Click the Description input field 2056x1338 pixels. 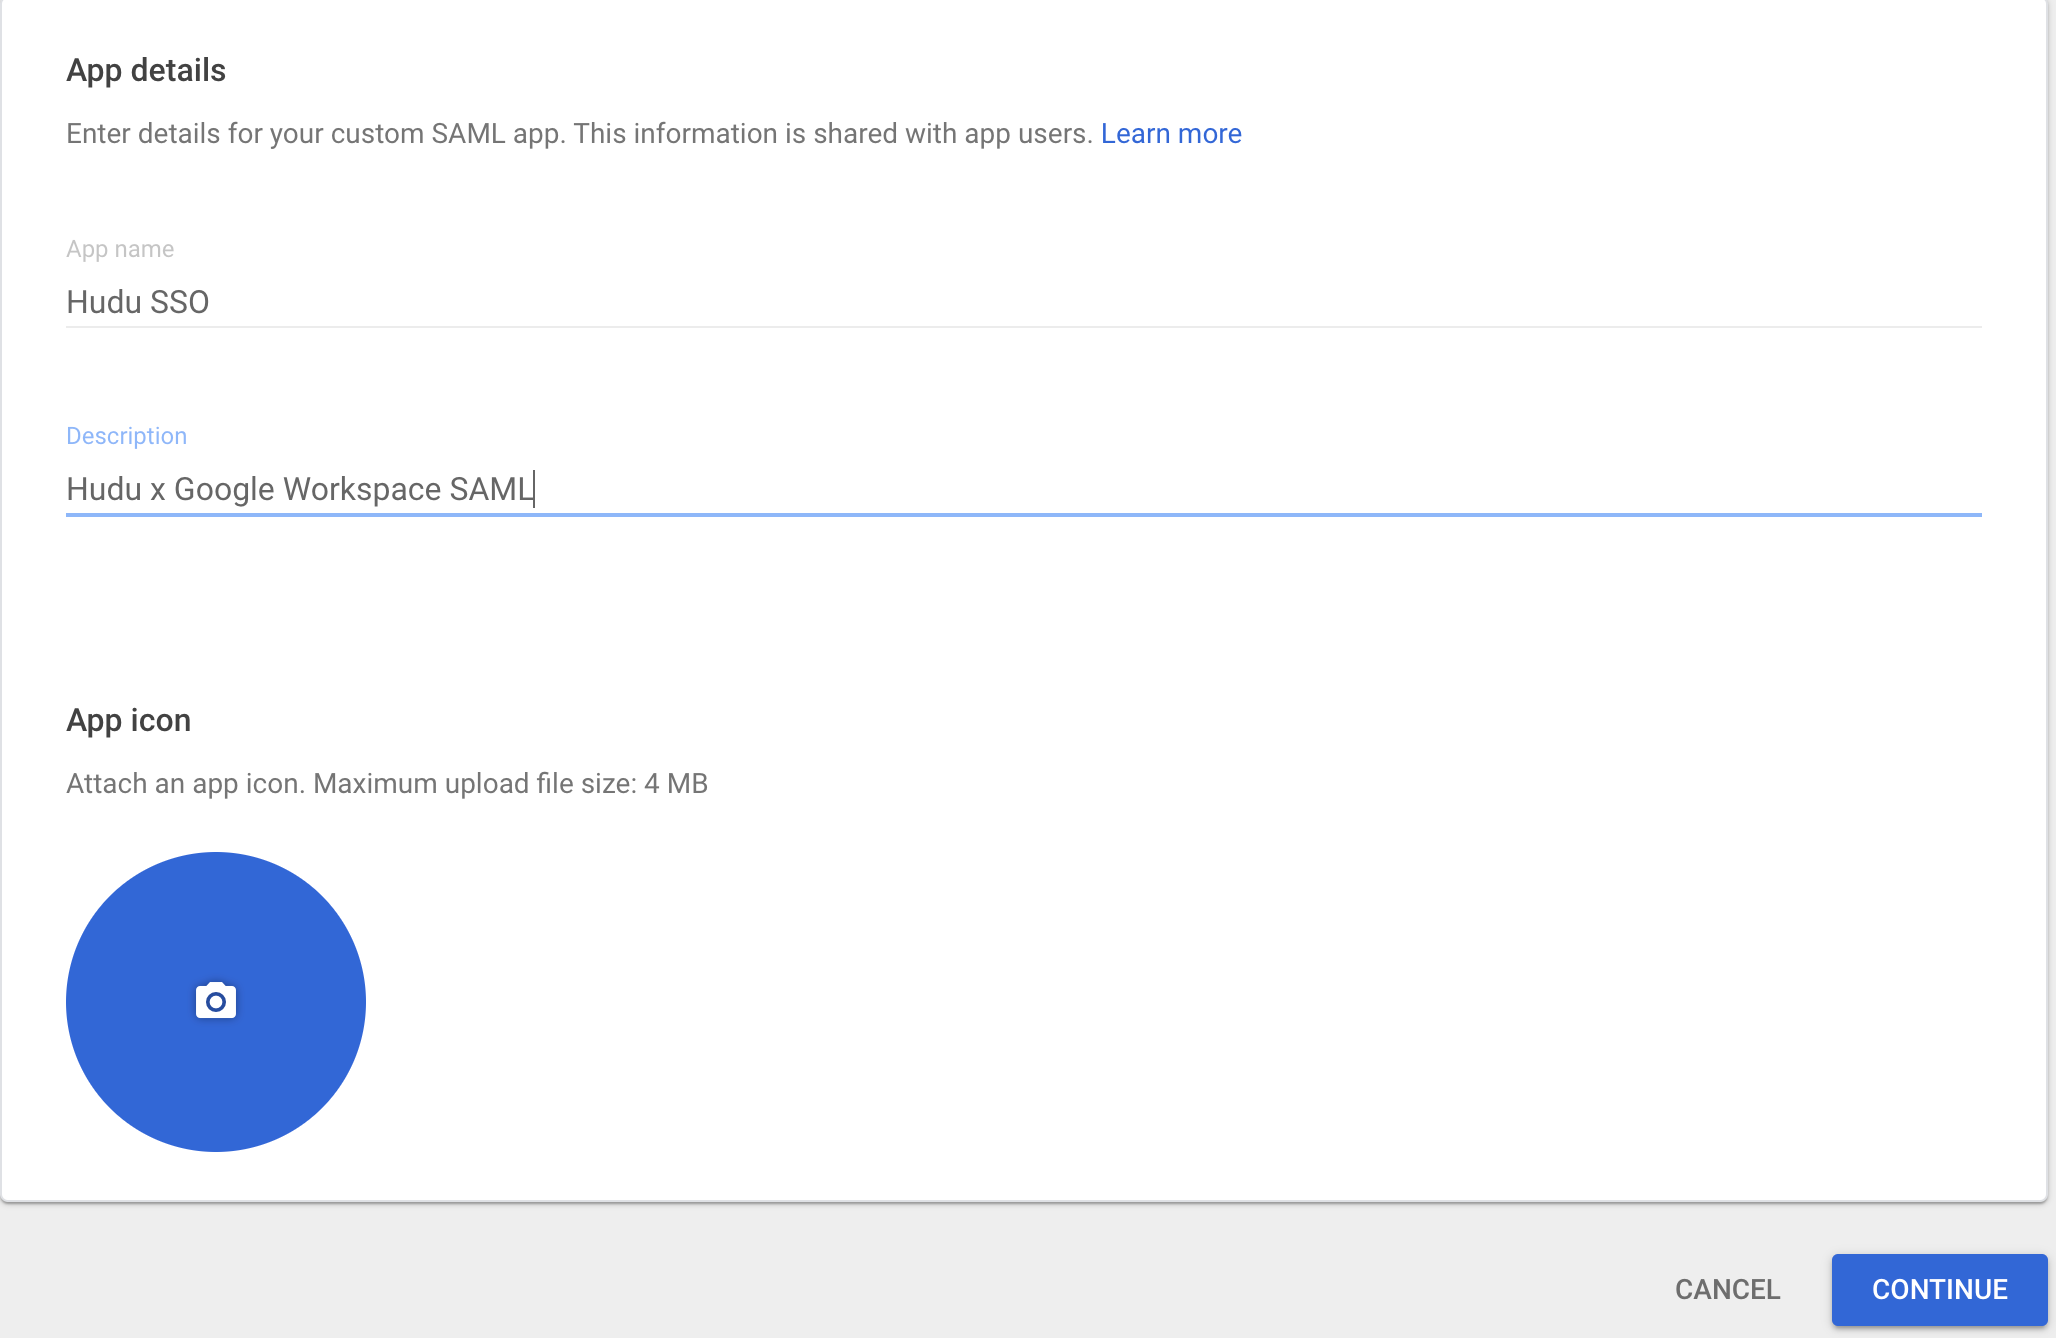1024,489
